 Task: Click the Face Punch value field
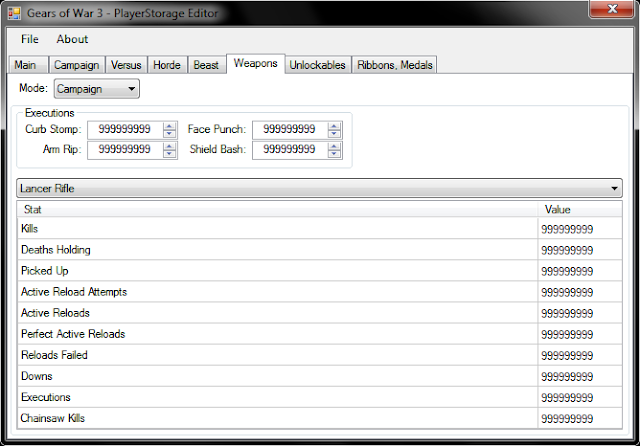pyautogui.click(x=289, y=130)
